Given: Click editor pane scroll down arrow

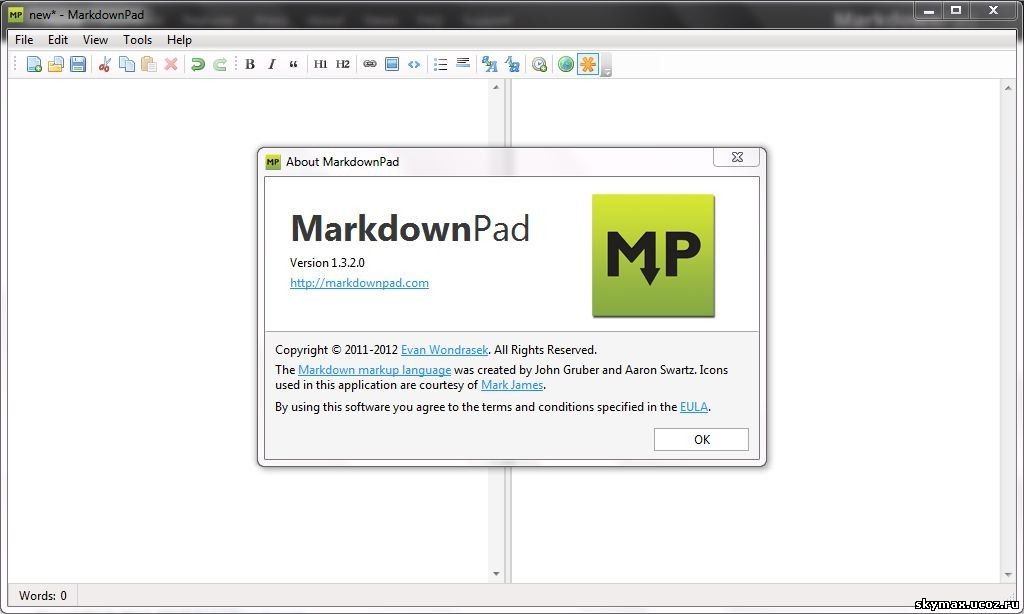Looking at the screenshot, I should coord(496,574).
